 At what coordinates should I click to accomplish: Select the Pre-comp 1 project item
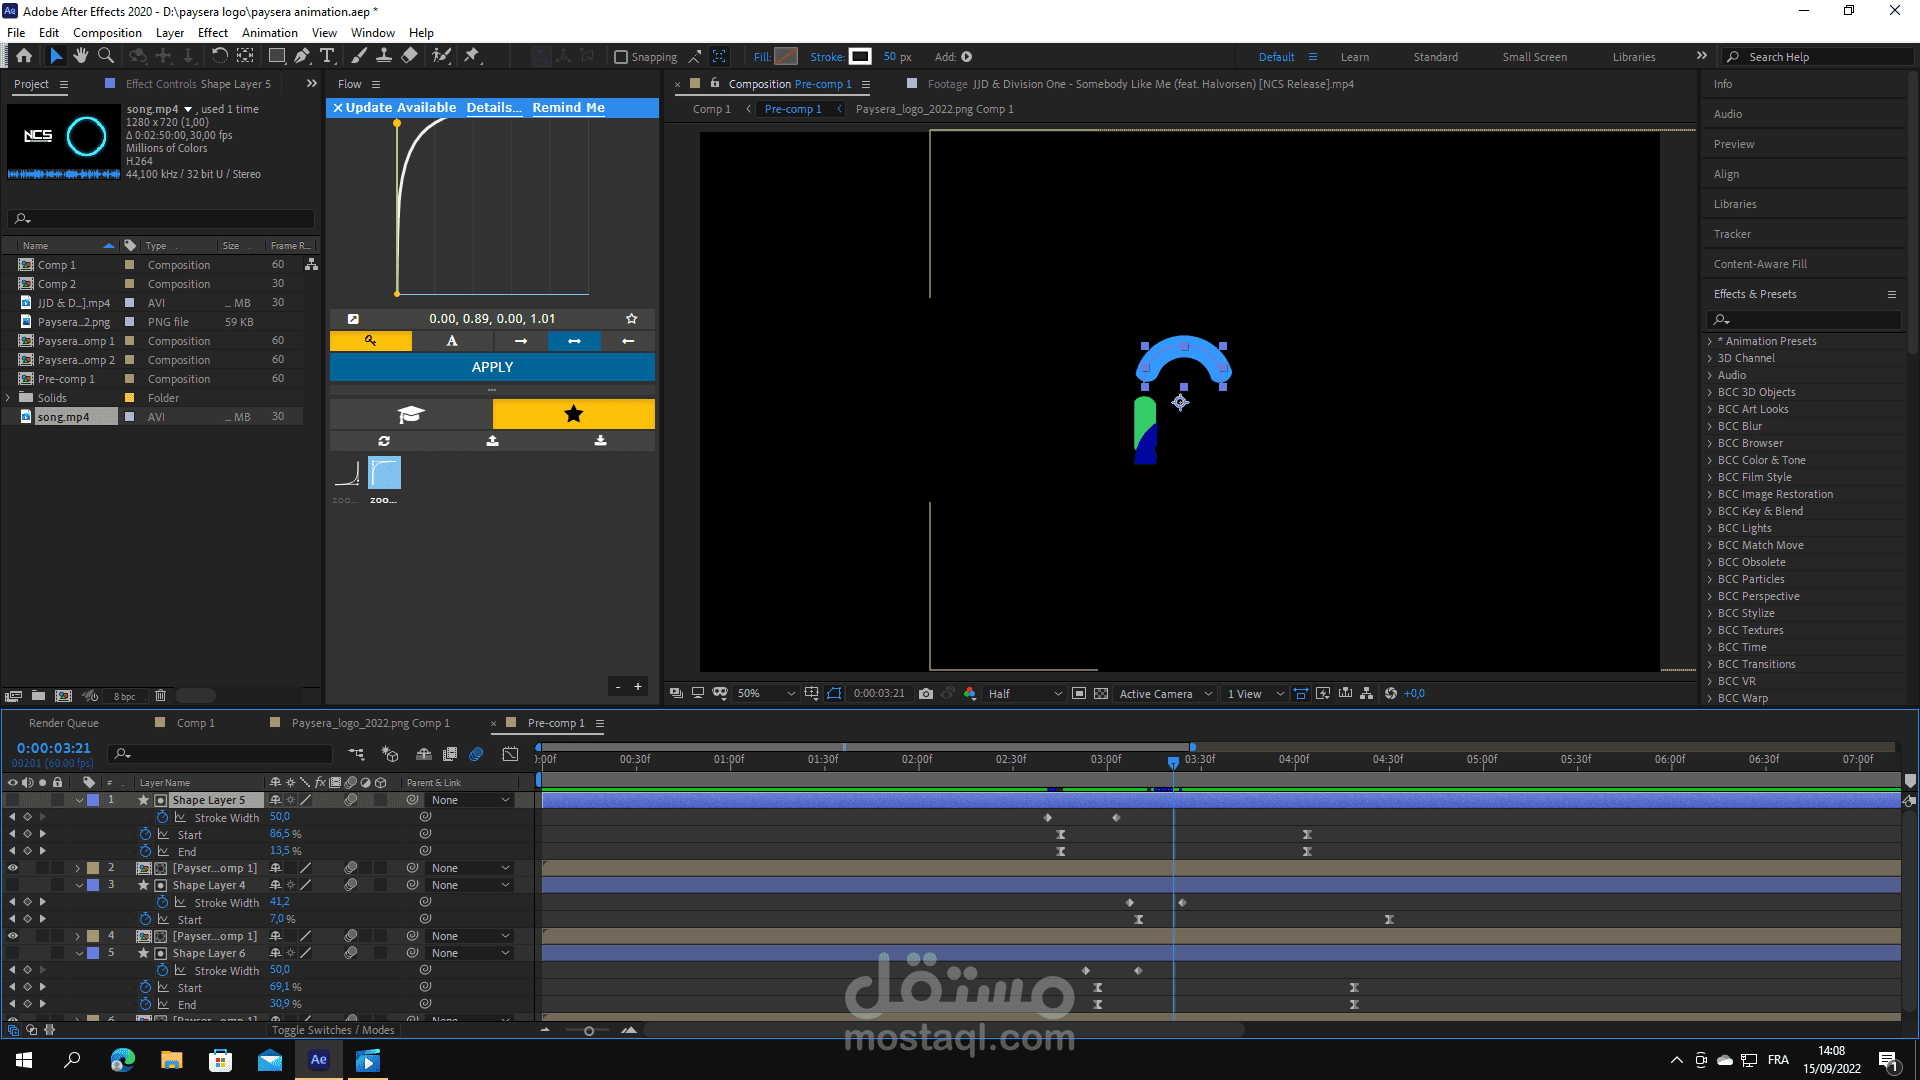66,379
